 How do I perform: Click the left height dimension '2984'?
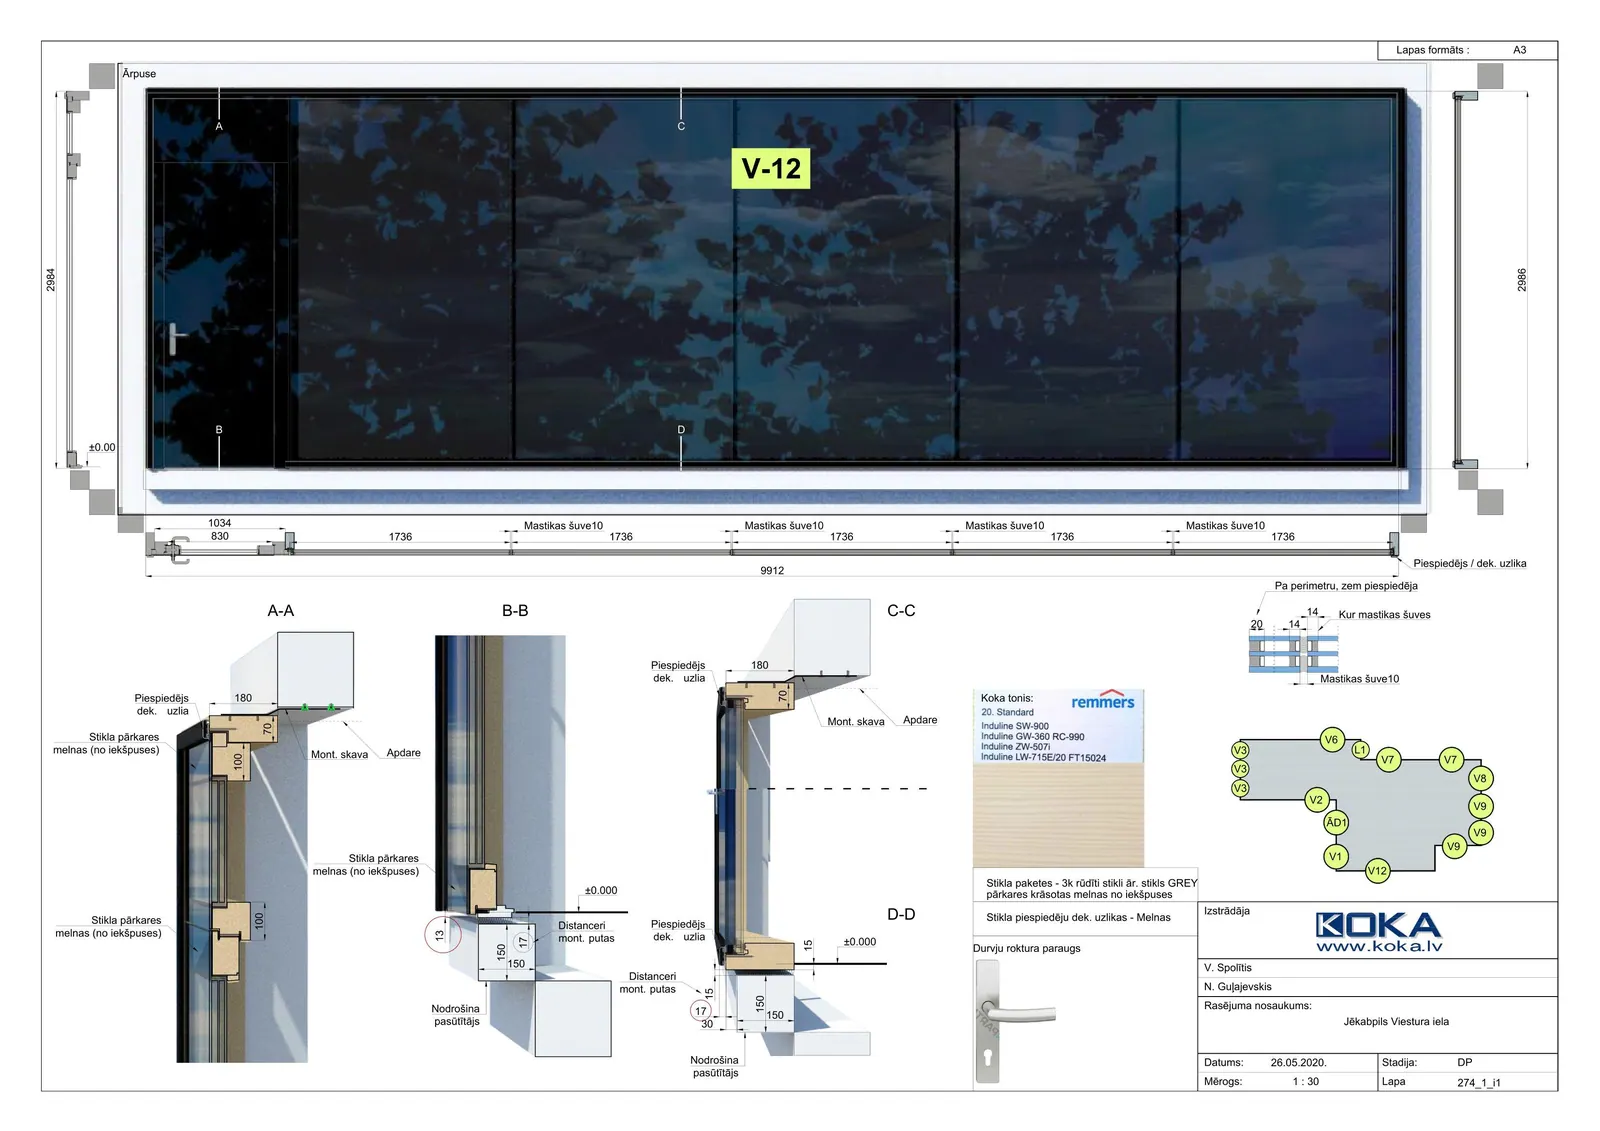click(x=51, y=280)
